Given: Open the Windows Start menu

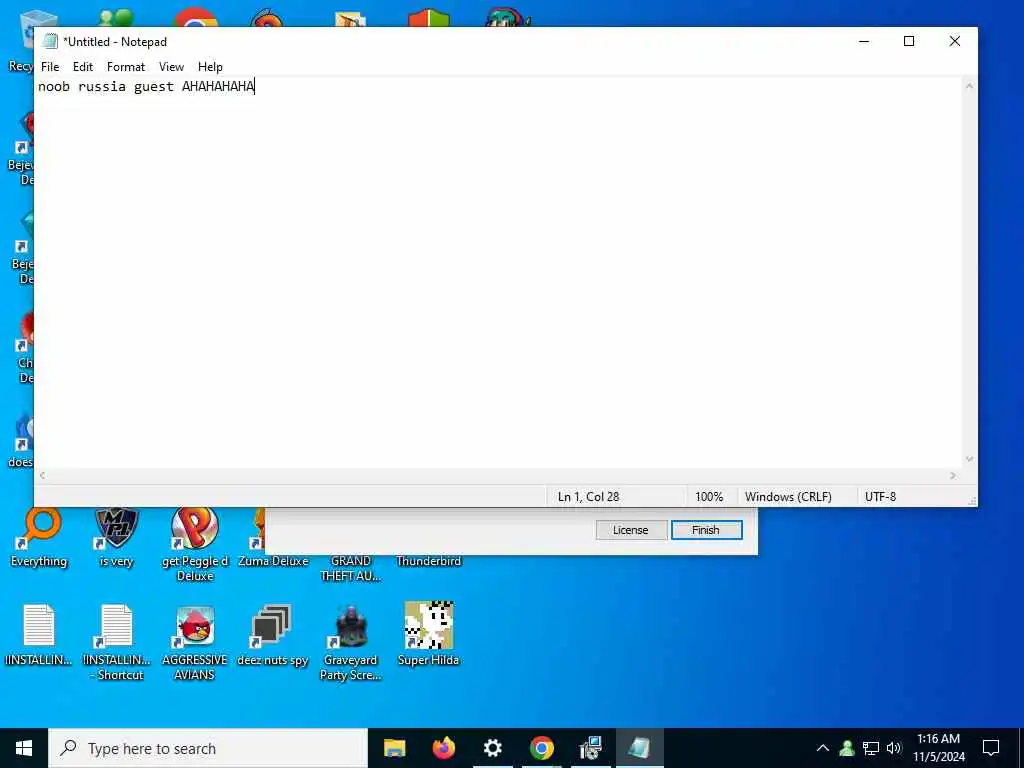Looking at the screenshot, I should click(24, 748).
